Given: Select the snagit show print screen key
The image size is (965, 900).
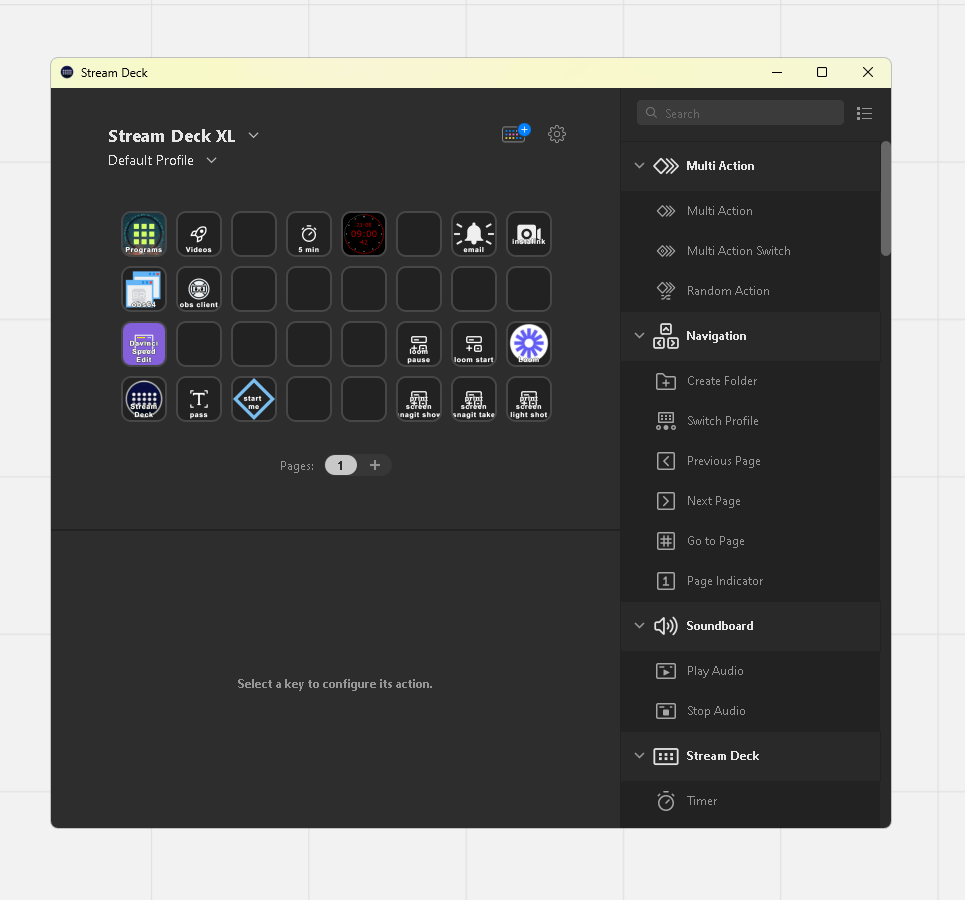Looking at the screenshot, I should pos(418,399).
